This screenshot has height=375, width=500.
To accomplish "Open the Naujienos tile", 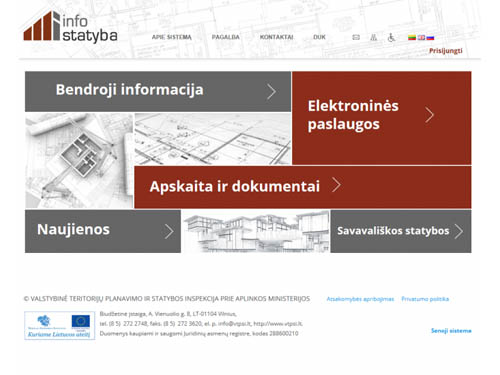I will [x=103, y=231].
